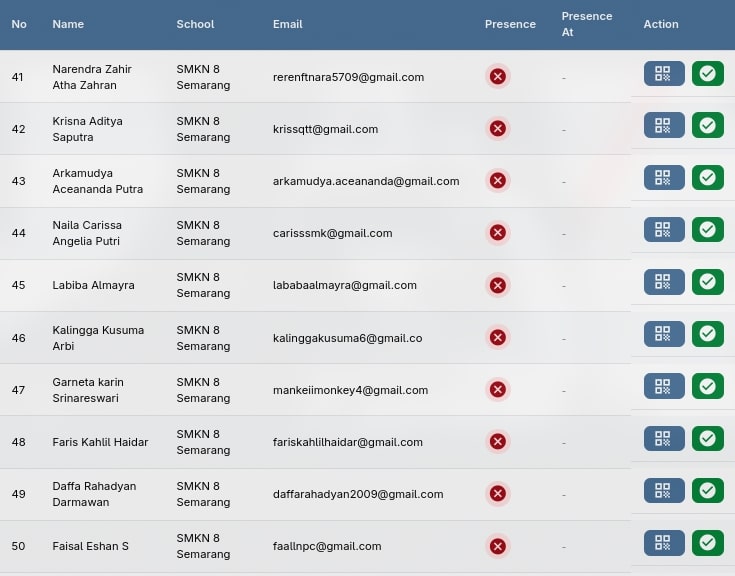Click email daffarahadyan2009@gmail.com
The image size is (735, 576).
pos(357,494)
